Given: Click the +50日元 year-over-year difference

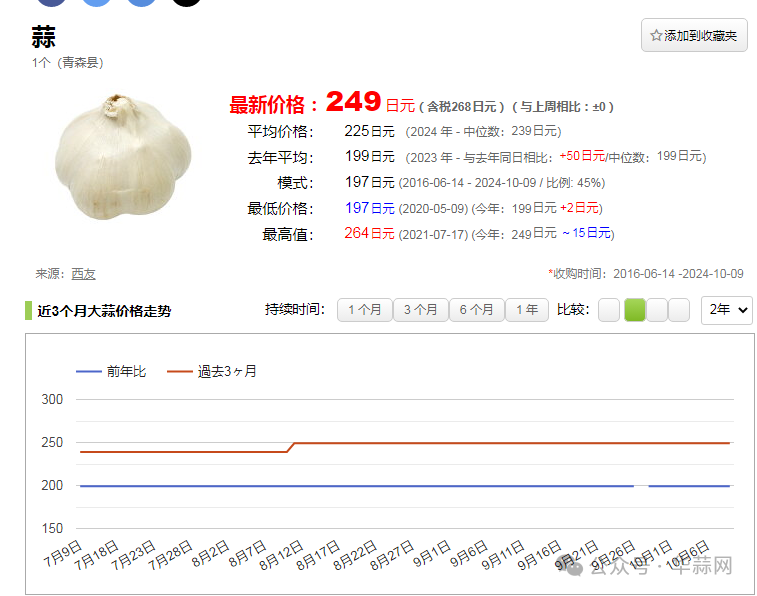Looking at the screenshot, I should (x=582, y=156).
